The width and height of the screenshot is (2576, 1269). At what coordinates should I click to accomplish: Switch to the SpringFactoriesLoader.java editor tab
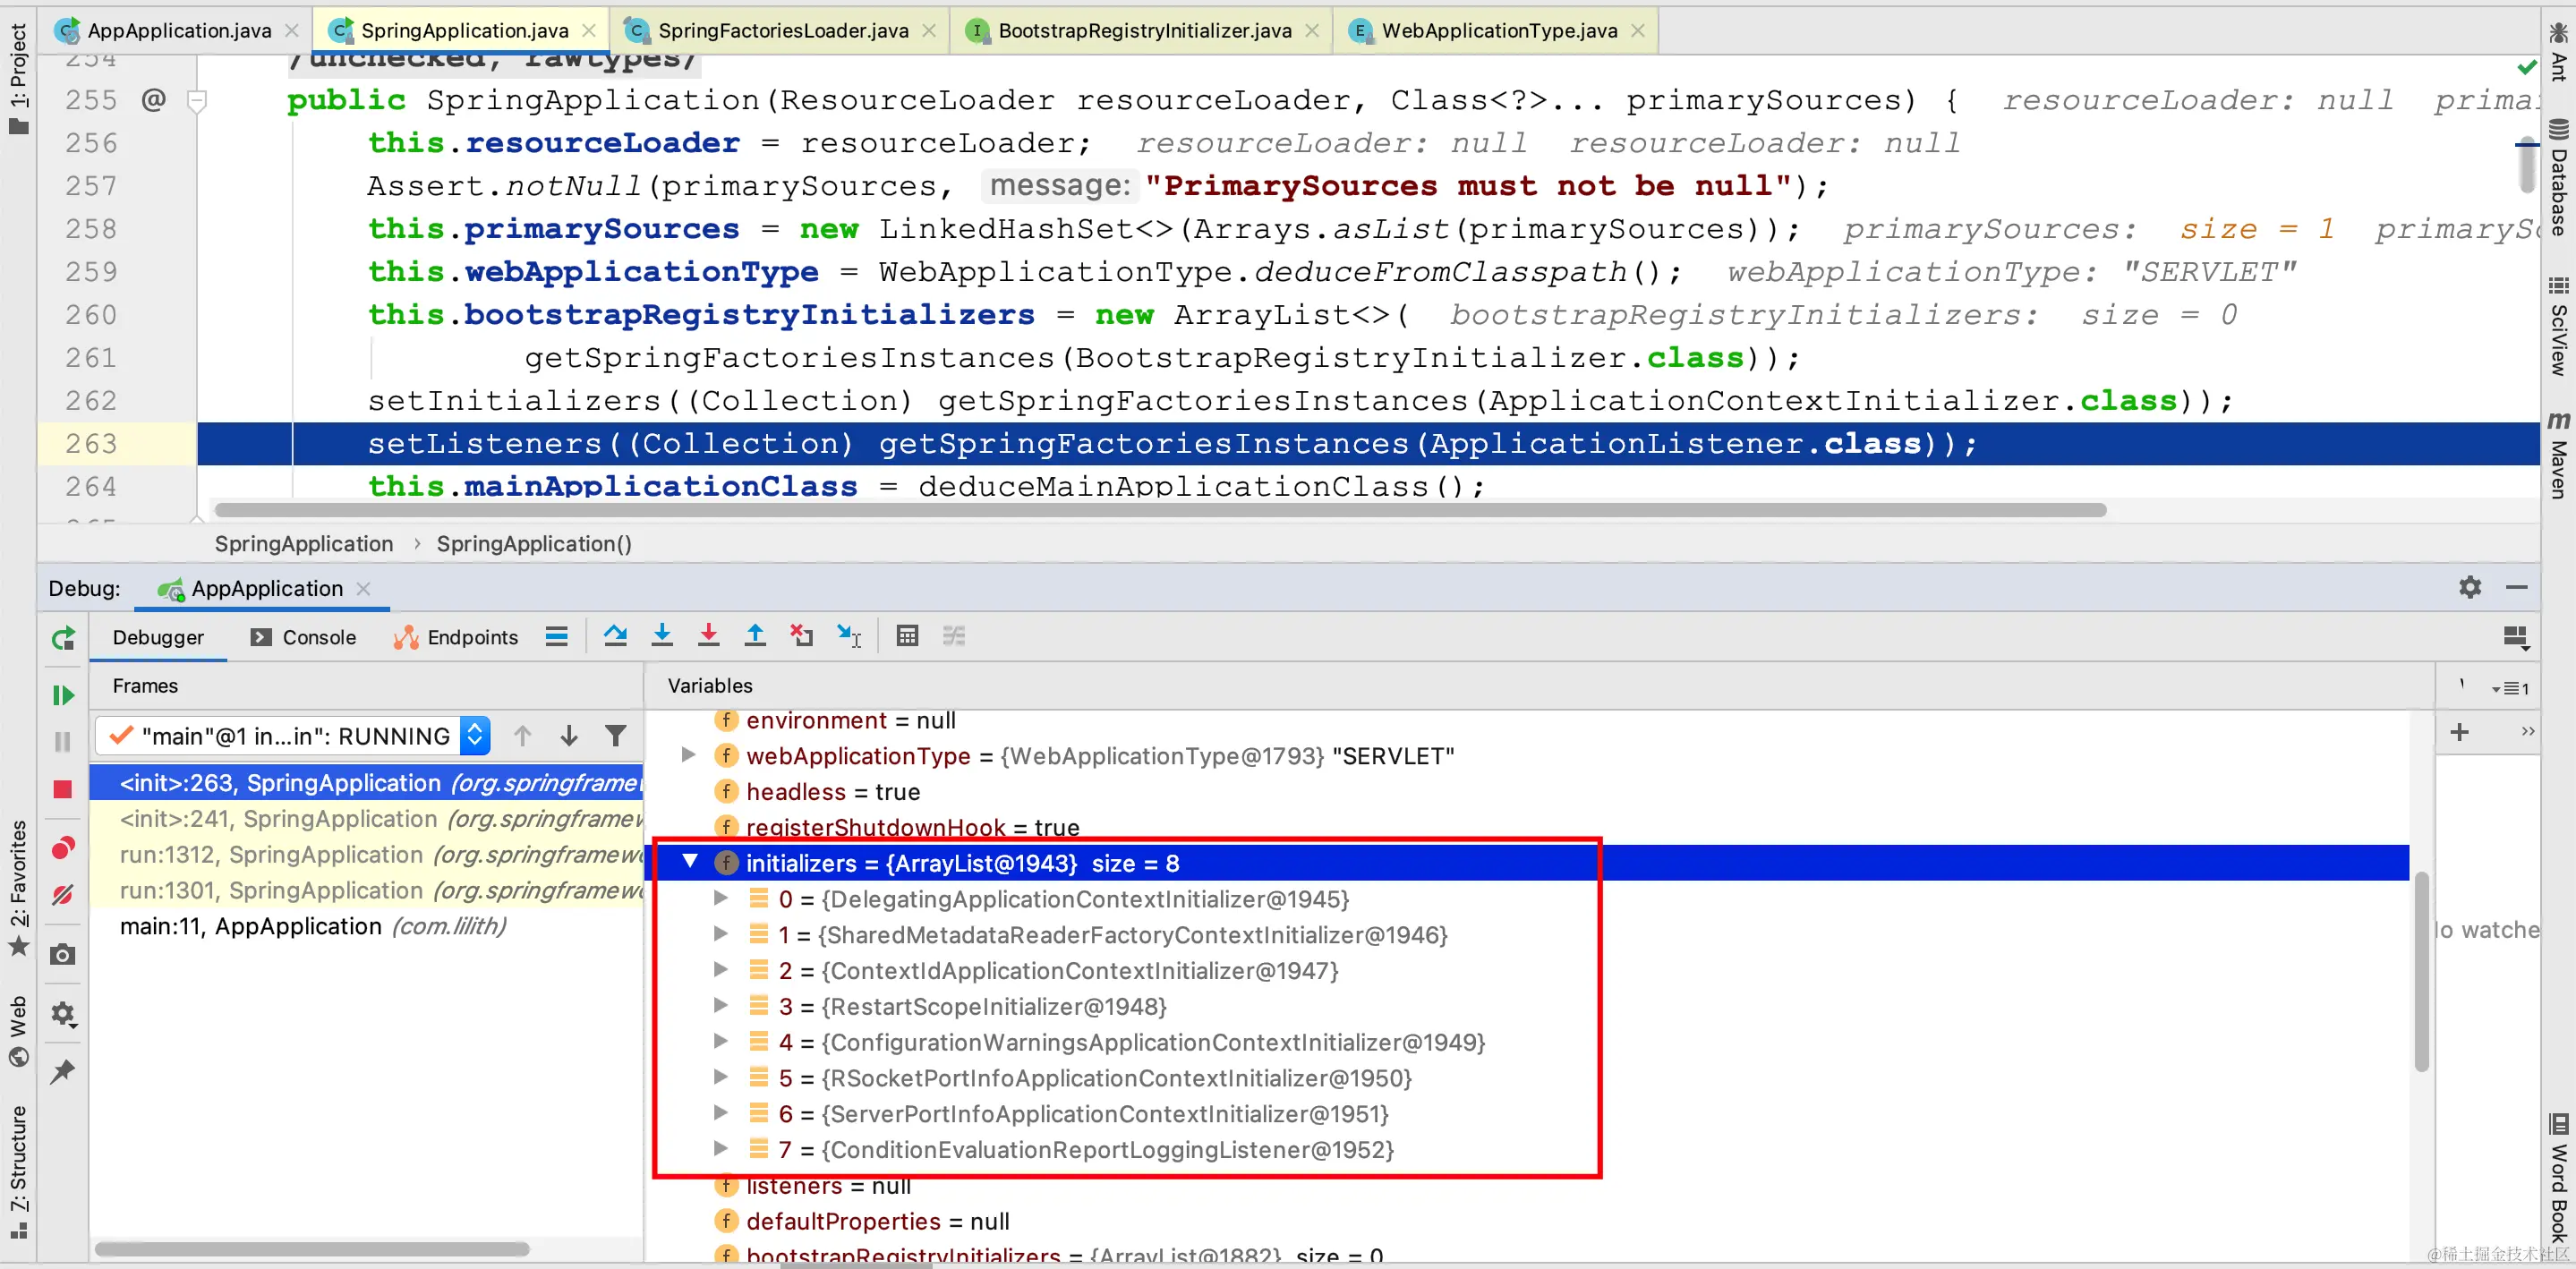(x=782, y=31)
